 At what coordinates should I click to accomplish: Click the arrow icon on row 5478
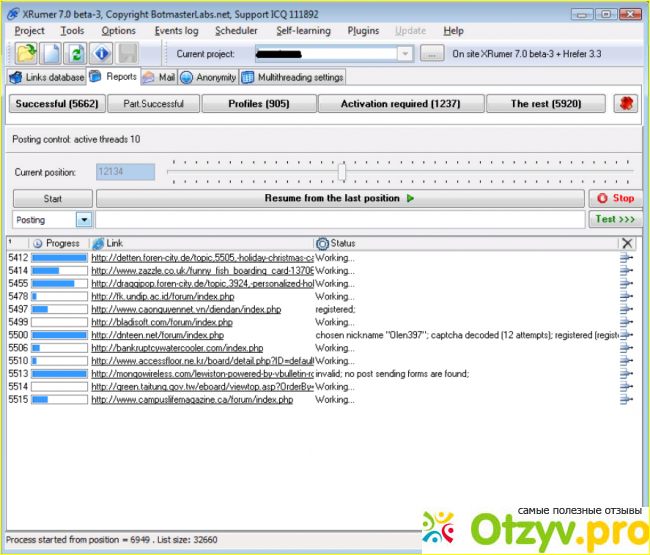(x=626, y=296)
